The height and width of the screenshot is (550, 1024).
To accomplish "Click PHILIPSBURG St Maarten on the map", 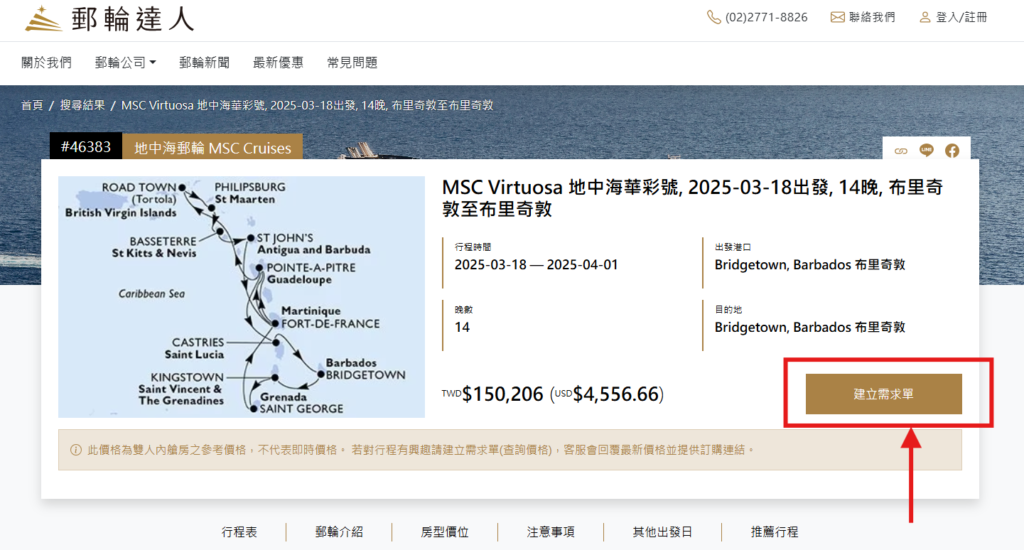I will click(x=249, y=193).
